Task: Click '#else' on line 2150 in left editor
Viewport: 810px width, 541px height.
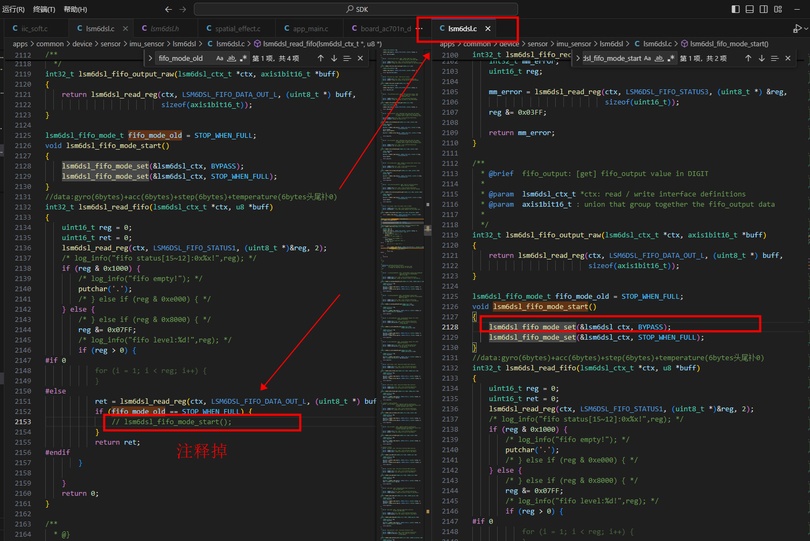Action: click(x=56, y=391)
